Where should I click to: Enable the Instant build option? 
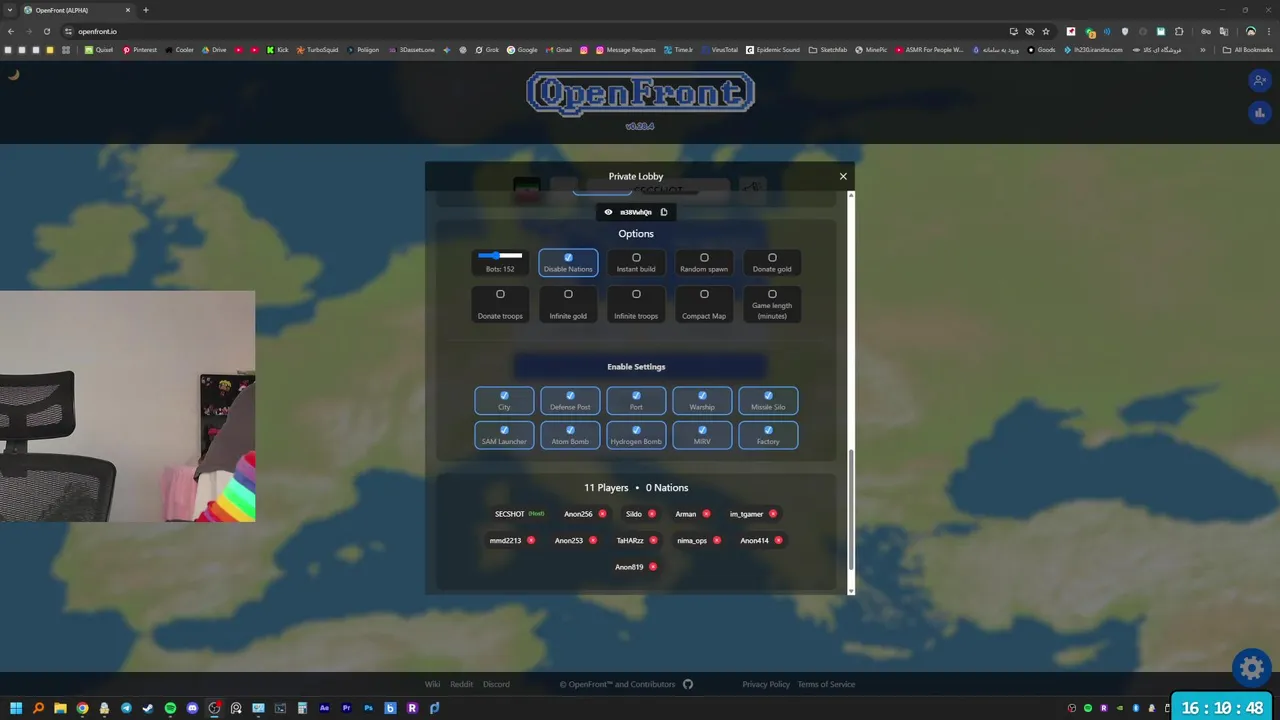636,262
